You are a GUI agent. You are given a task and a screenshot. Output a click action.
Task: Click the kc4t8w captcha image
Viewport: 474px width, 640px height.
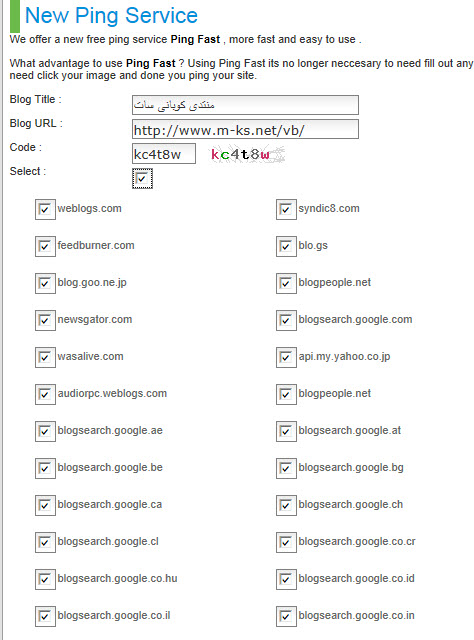247,154
